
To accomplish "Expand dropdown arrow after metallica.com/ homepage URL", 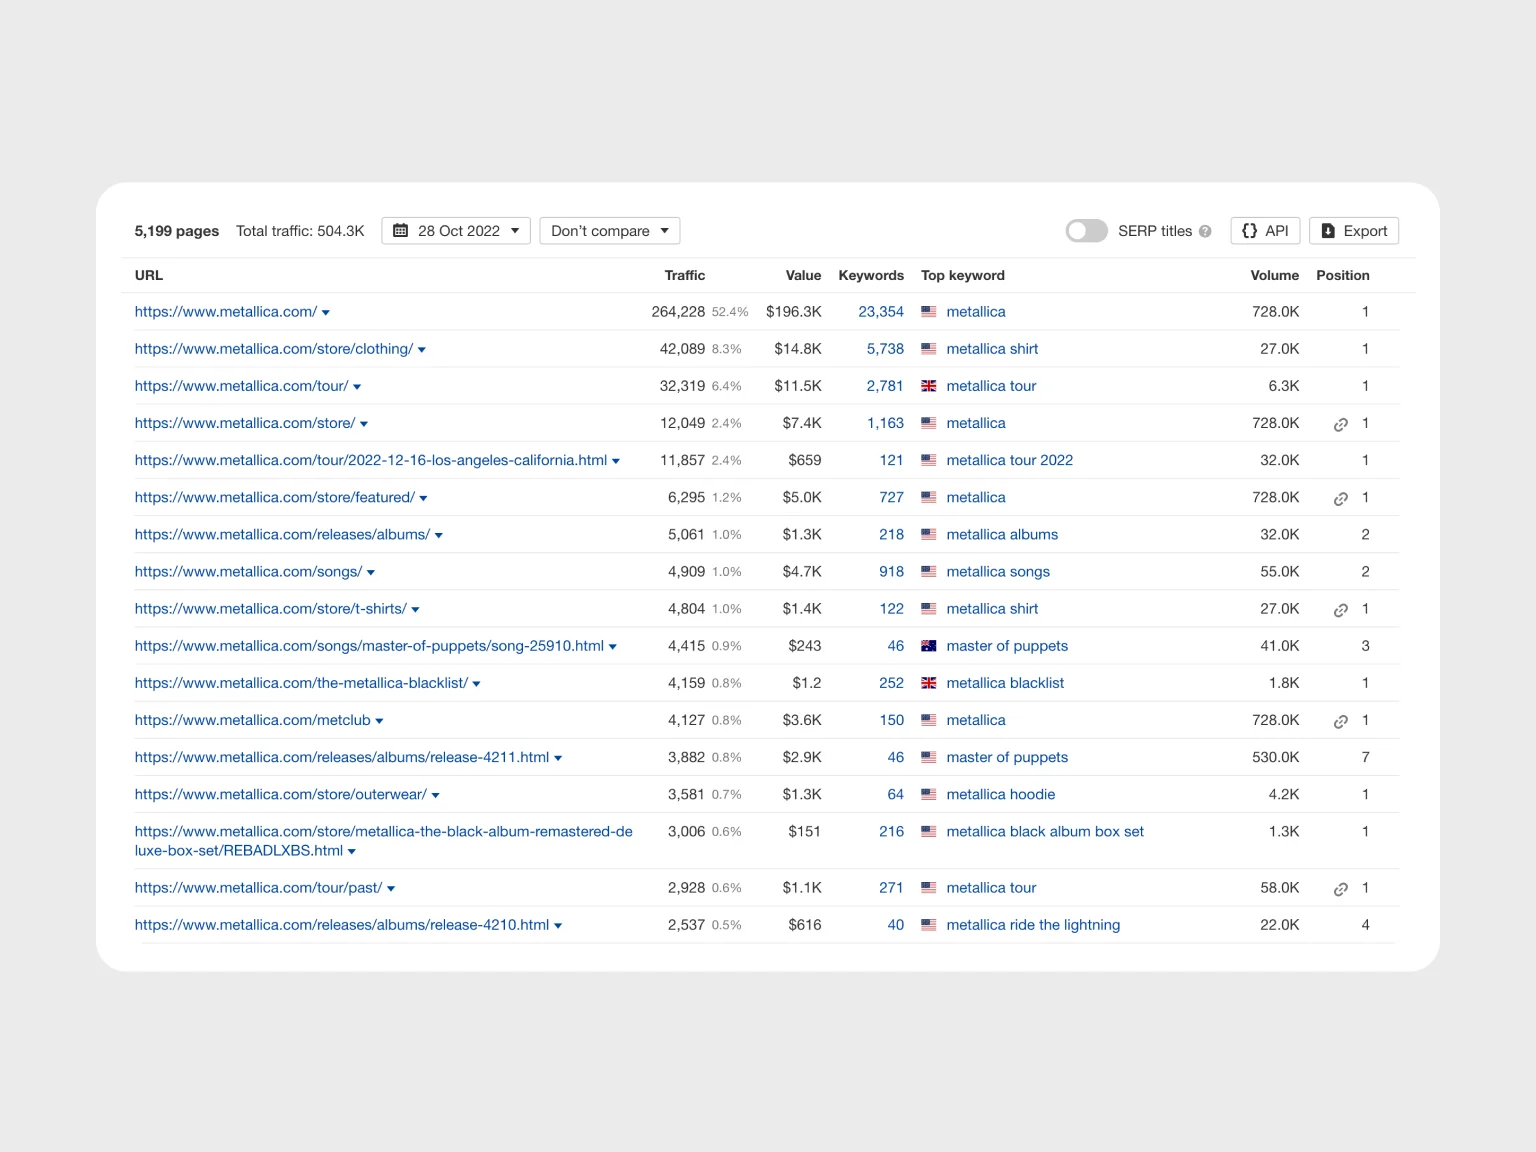I will coord(326,313).
